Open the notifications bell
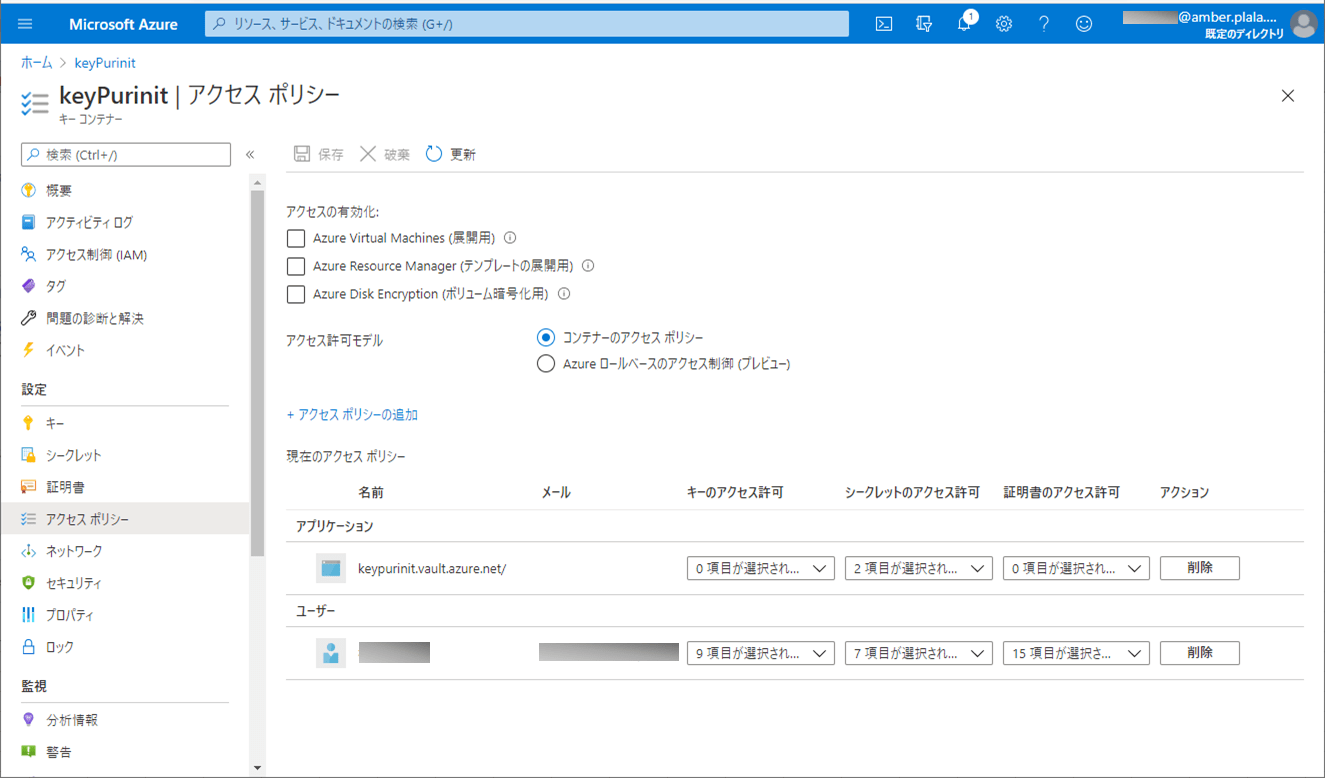The image size is (1325, 778). pyautogui.click(x=964, y=24)
